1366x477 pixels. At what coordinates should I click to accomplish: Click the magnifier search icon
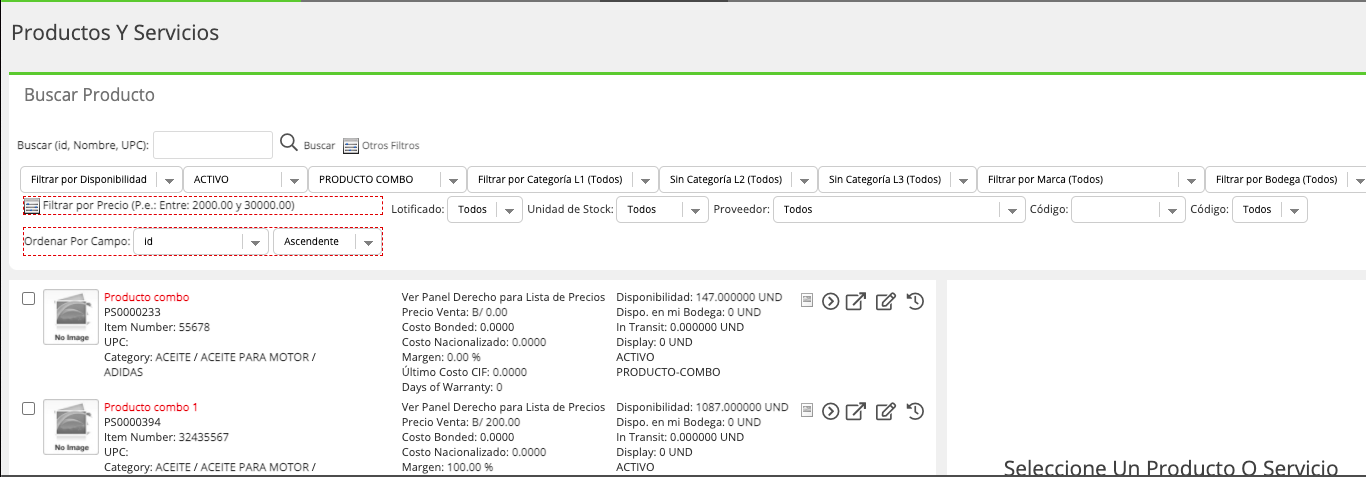[x=289, y=143]
